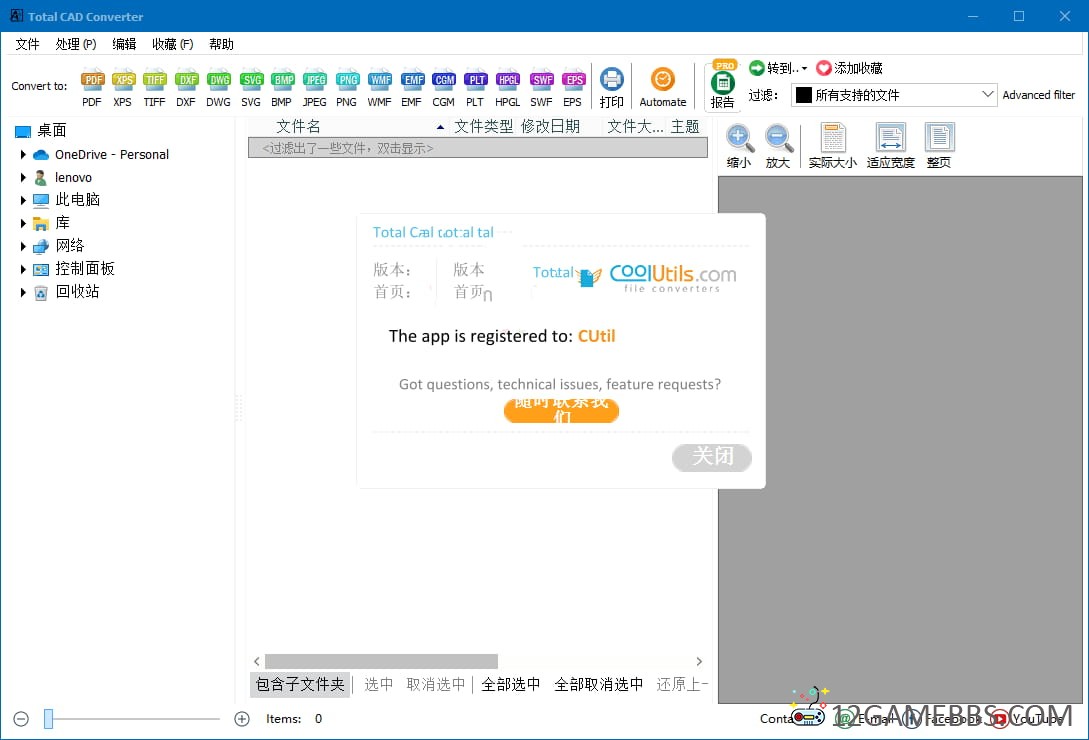Toggle the include subfolders option
The height and width of the screenshot is (740, 1089).
tap(300, 685)
